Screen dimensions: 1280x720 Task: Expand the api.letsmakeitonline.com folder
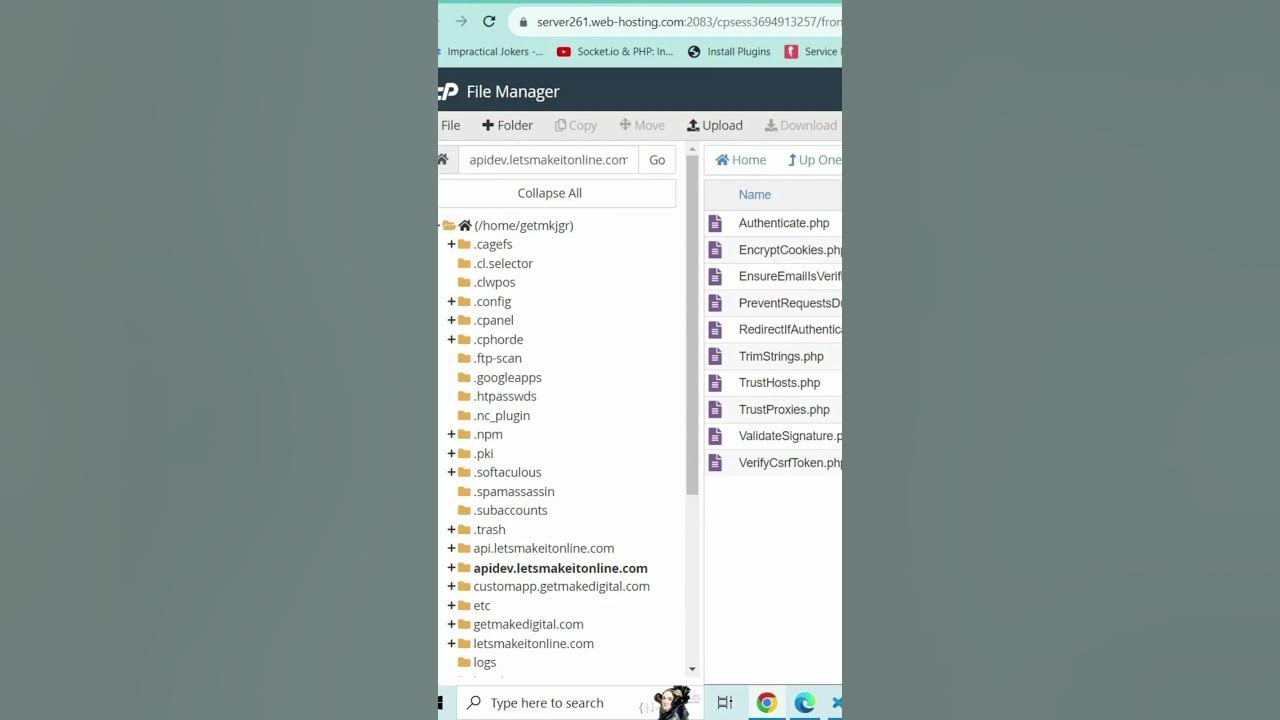point(451,548)
